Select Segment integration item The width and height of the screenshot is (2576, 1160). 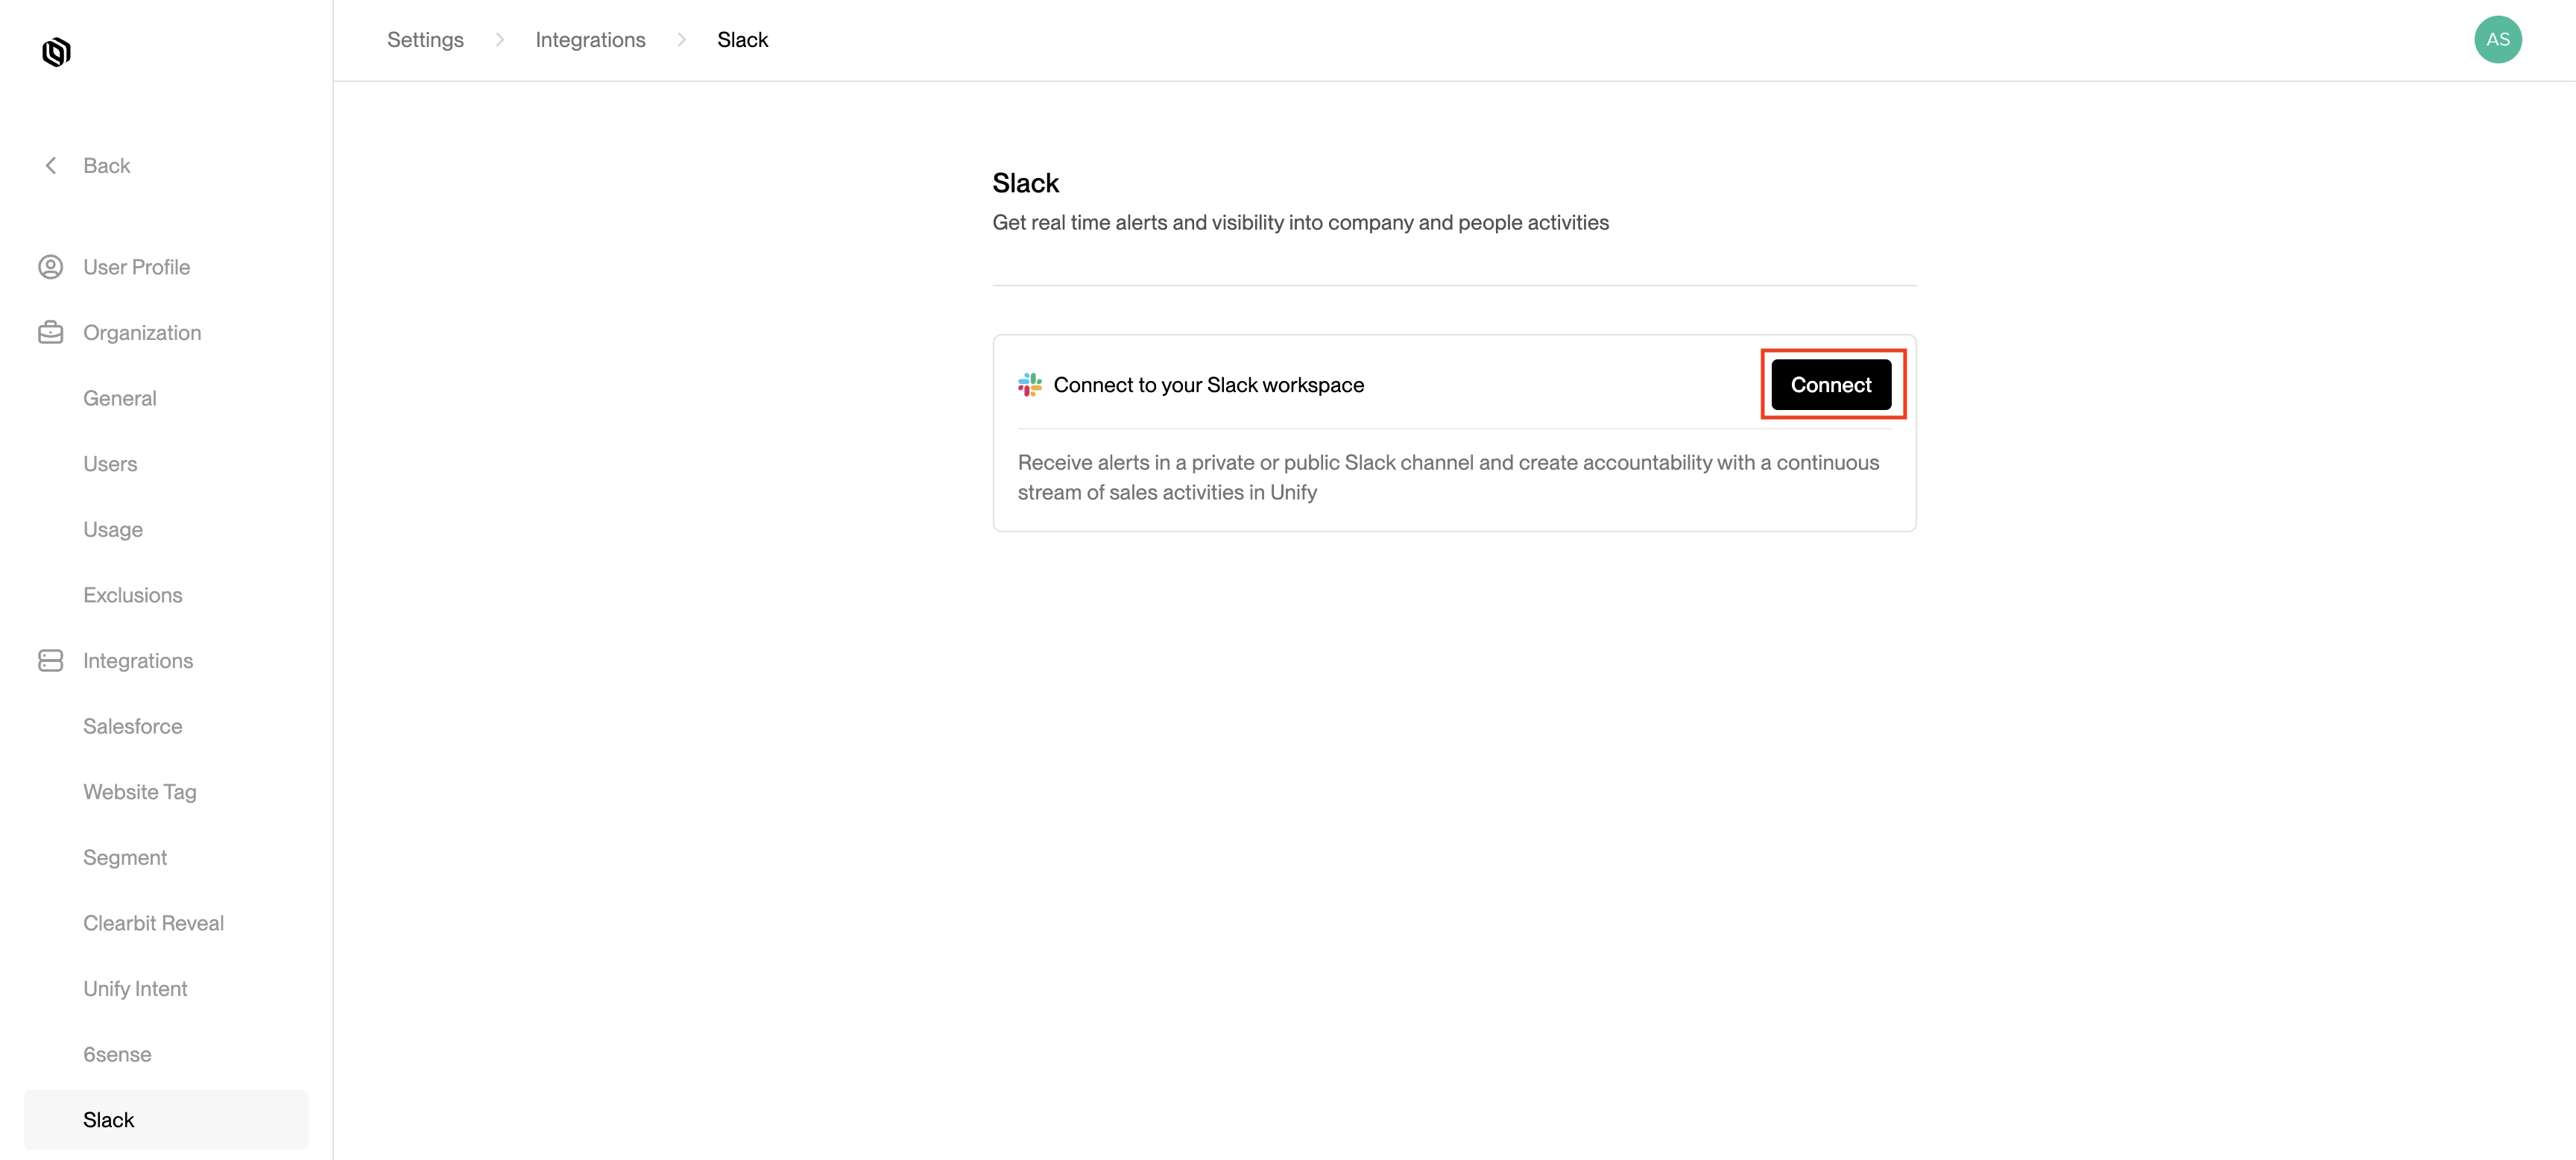click(x=125, y=857)
